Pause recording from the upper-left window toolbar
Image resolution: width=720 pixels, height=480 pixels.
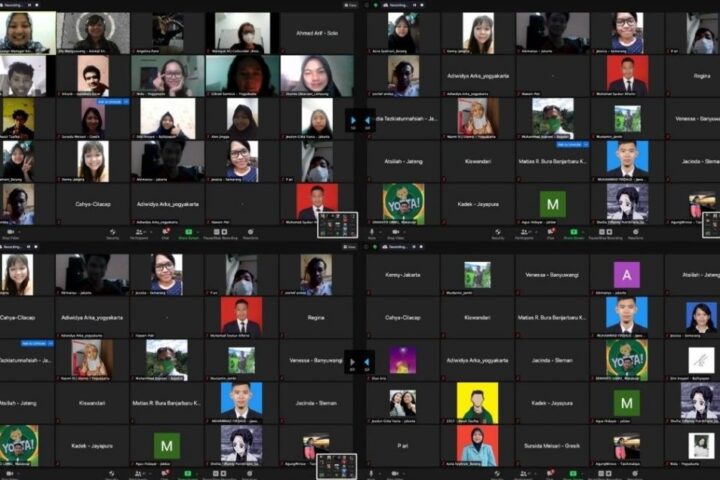216,232
